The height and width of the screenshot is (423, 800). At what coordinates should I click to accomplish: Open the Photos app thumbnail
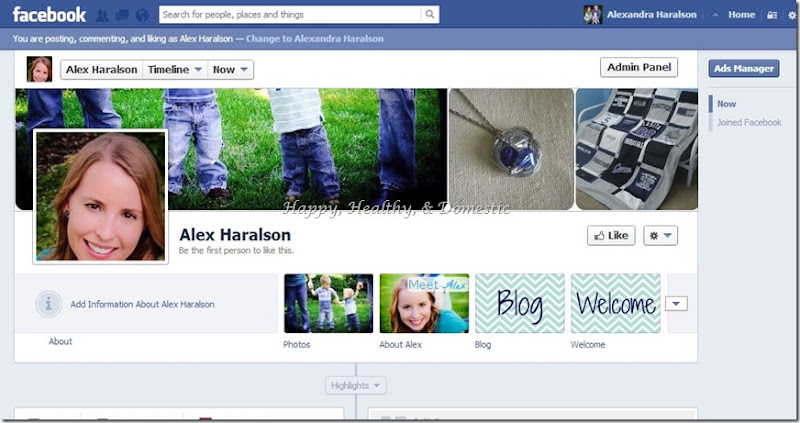point(328,303)
